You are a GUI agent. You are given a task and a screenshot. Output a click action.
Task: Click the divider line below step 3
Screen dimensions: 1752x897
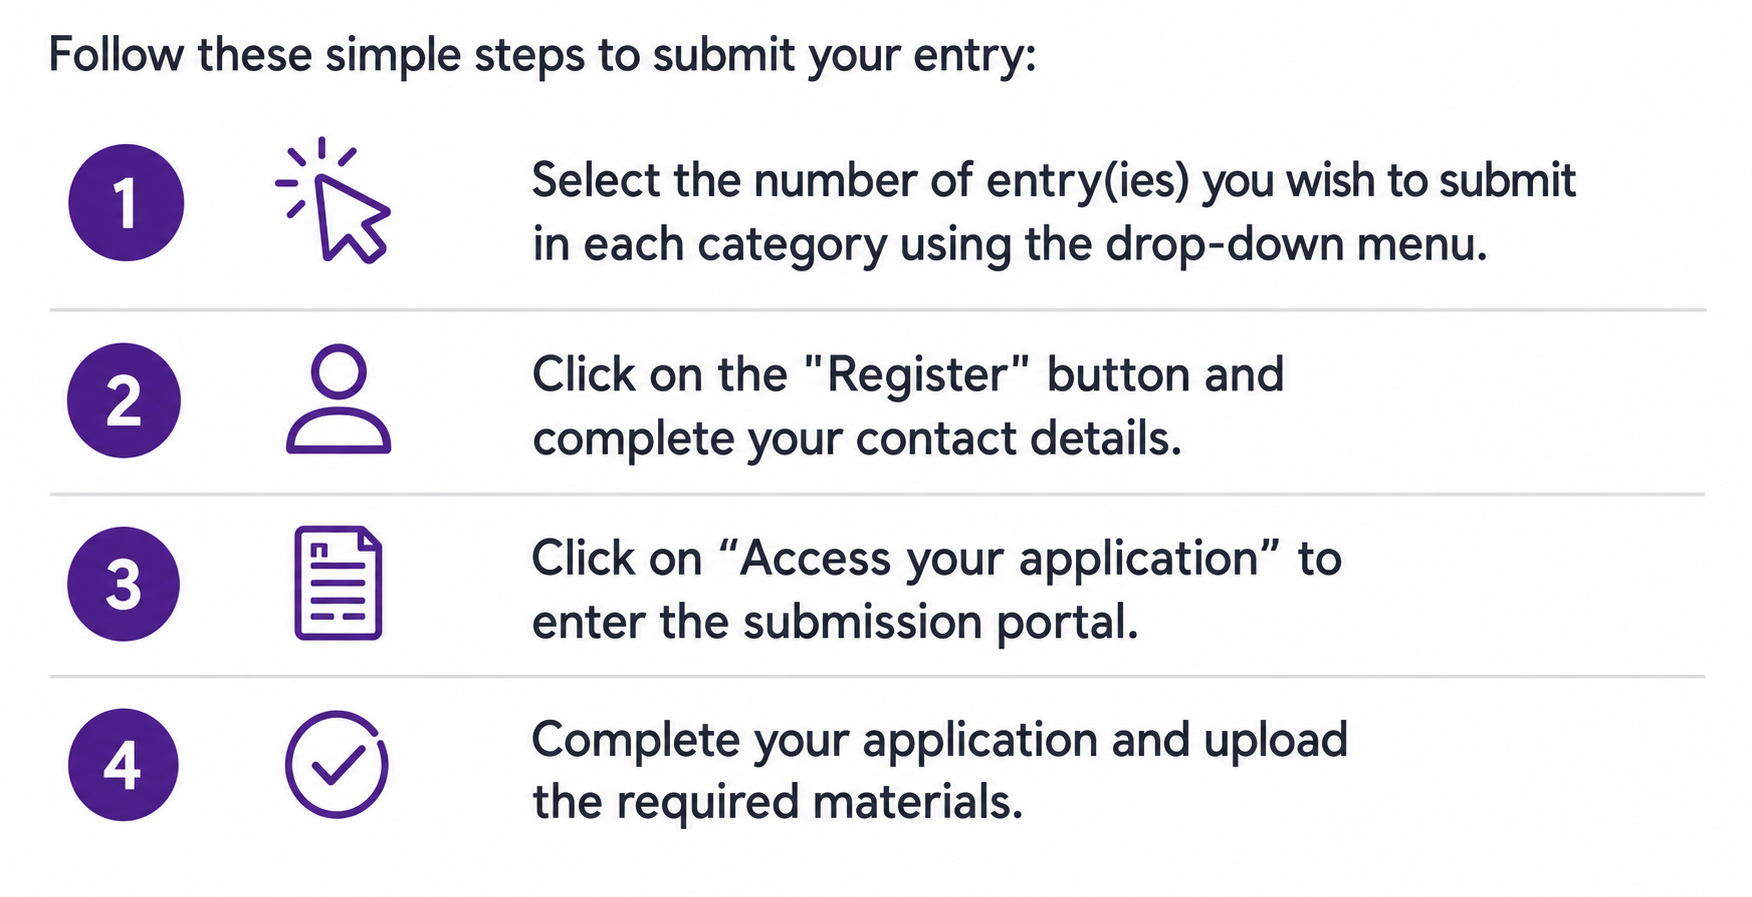[x=878, y=676]
